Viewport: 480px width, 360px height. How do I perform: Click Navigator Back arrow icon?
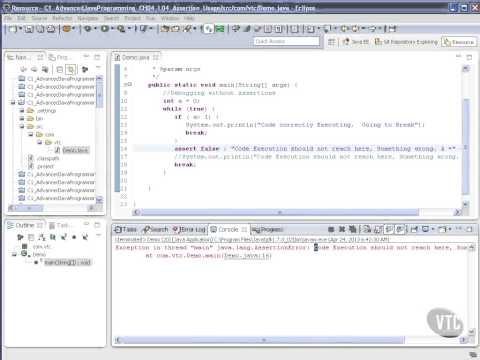[23, 69]
